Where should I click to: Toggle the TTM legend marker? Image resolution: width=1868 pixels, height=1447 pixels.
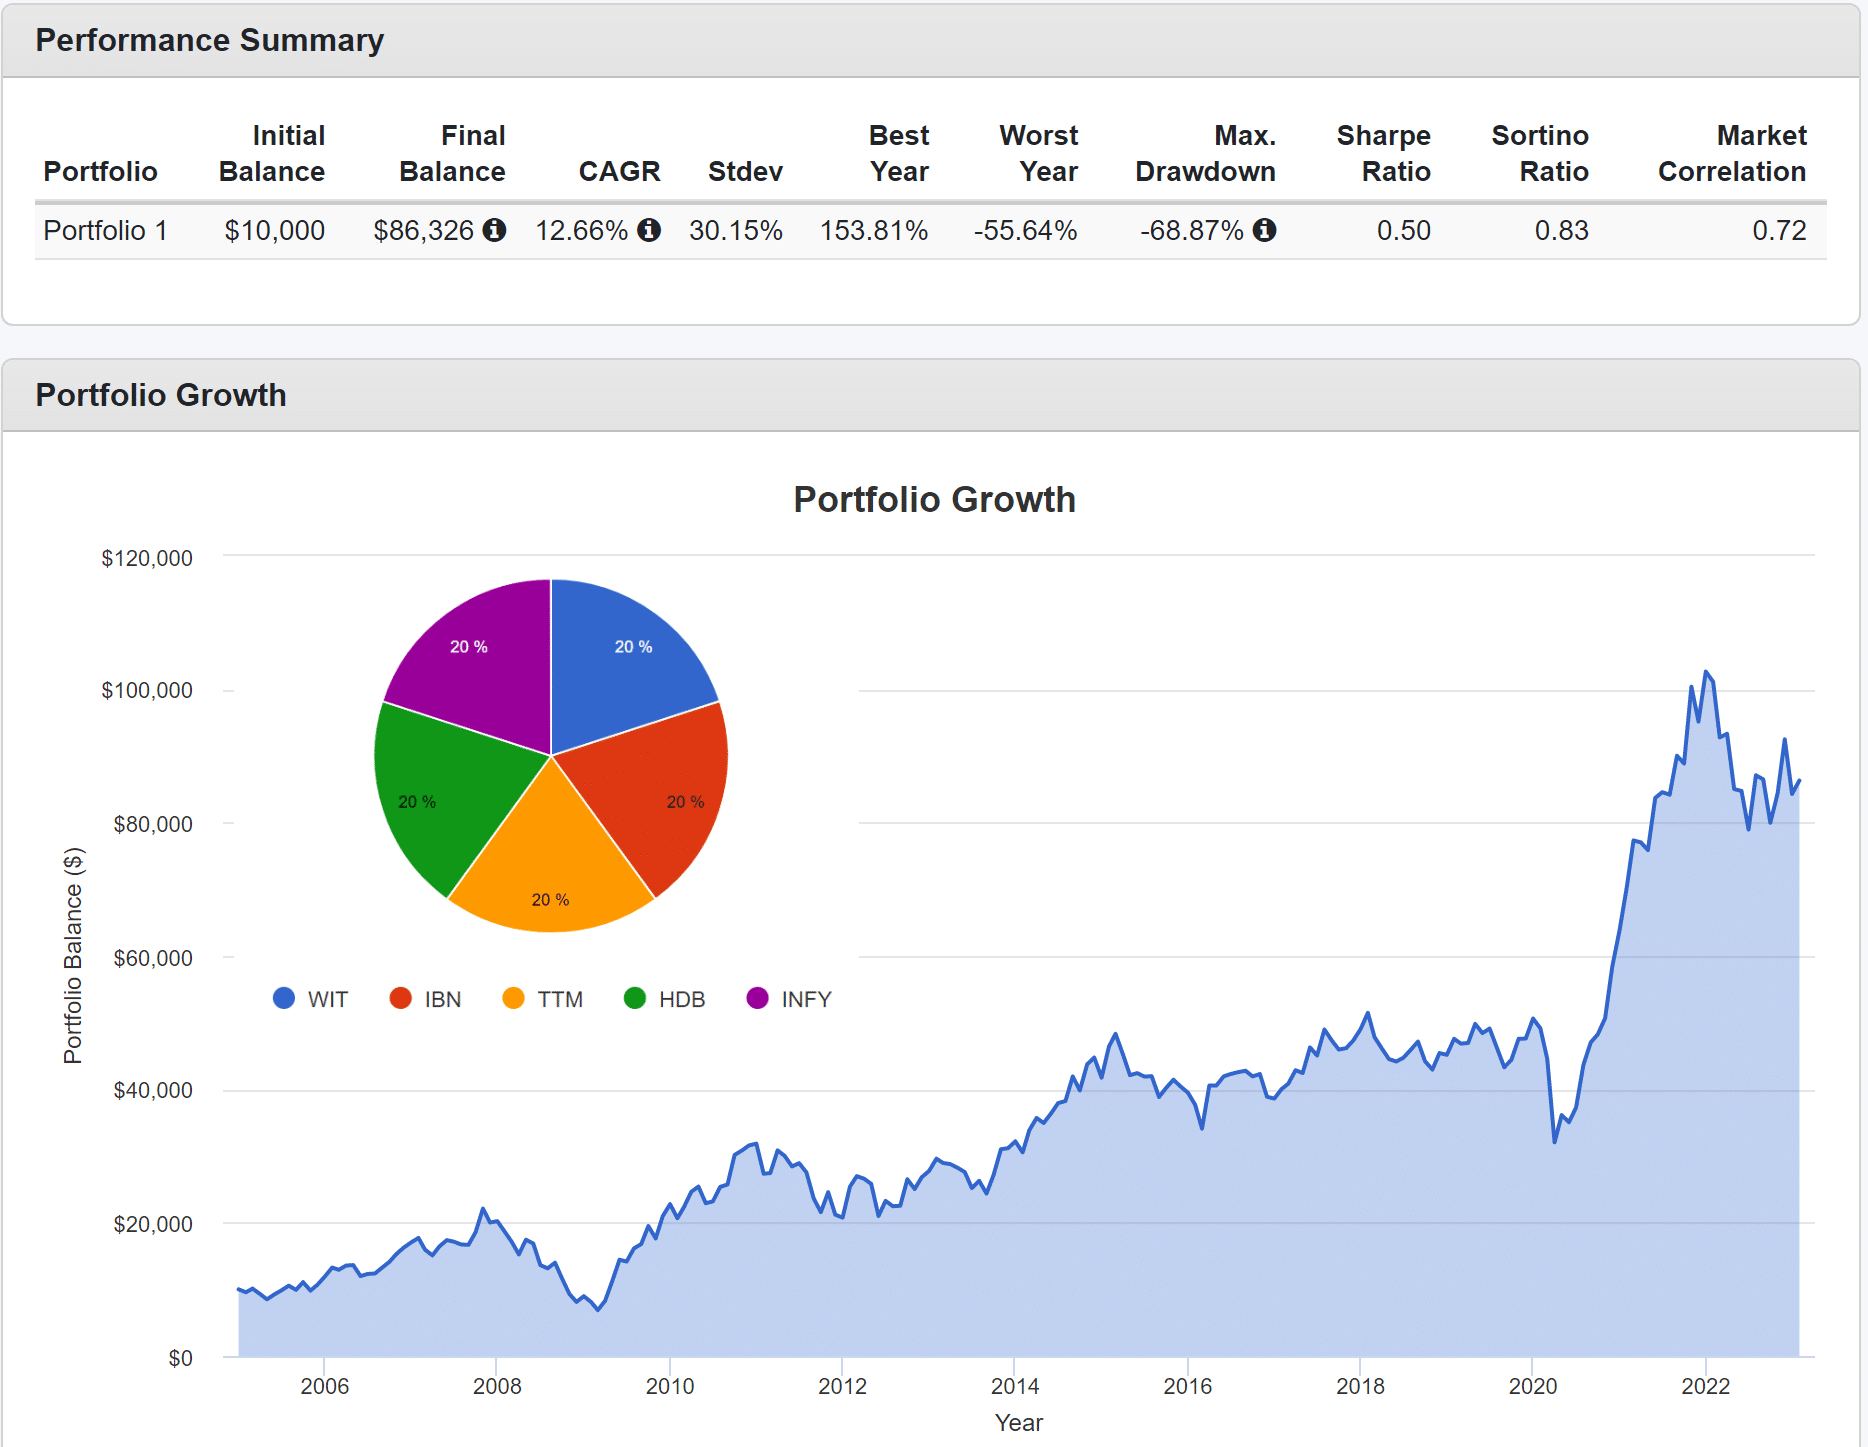[x=513, y=998]
